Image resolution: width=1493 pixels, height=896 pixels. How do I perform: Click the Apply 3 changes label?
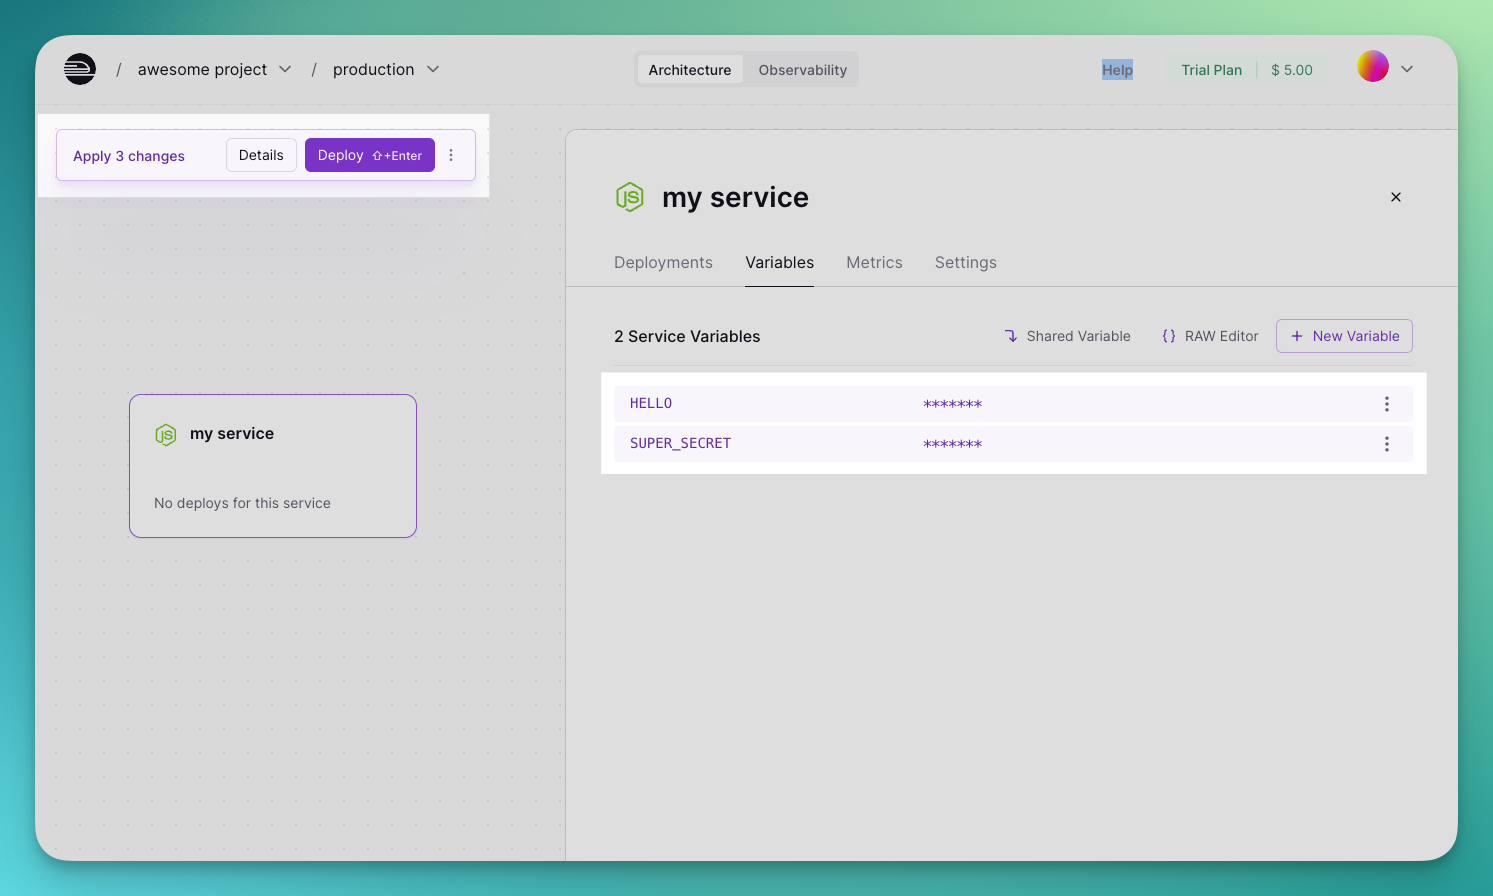[129, 156]
